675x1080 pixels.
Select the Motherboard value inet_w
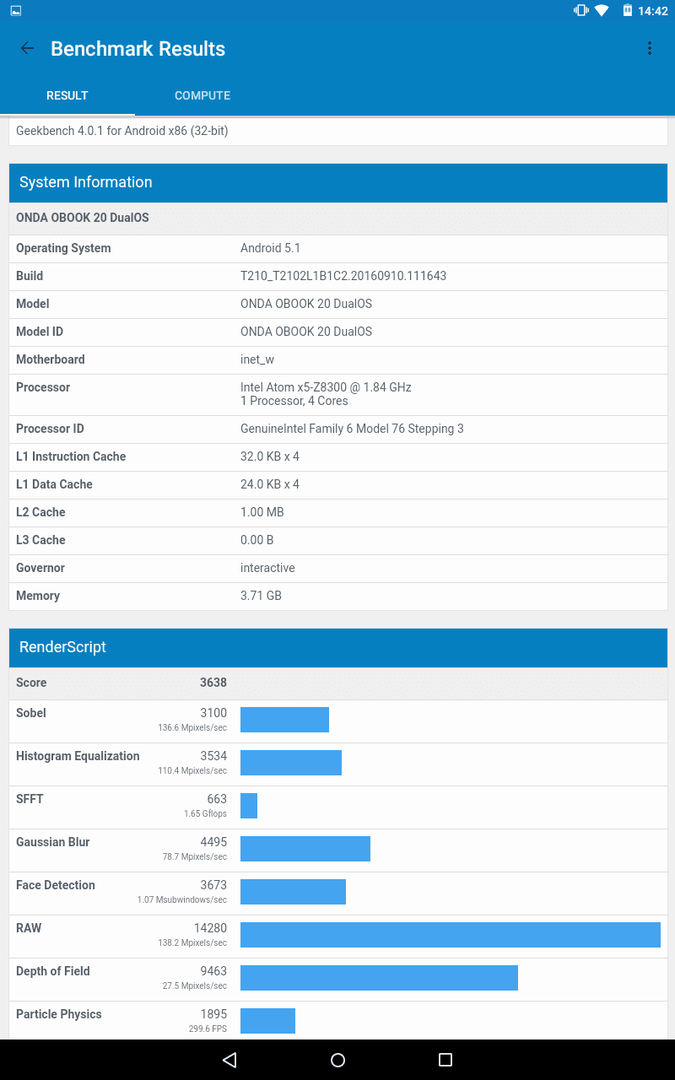257,360
